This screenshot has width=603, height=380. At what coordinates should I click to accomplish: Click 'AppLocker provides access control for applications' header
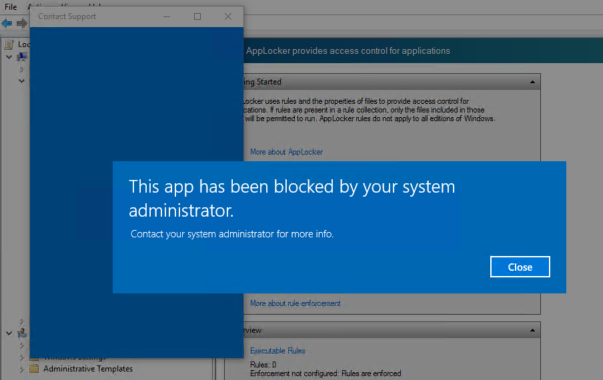(348, 51)
